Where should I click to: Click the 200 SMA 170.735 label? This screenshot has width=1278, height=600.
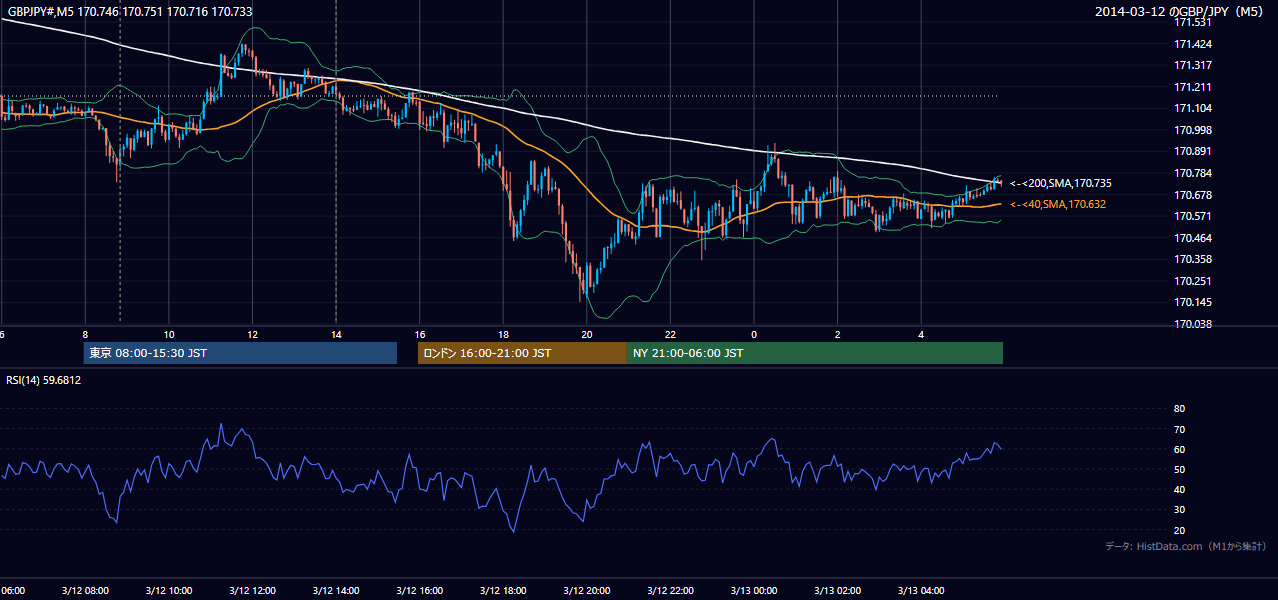pyautogui.click(x=1060, y=183)
